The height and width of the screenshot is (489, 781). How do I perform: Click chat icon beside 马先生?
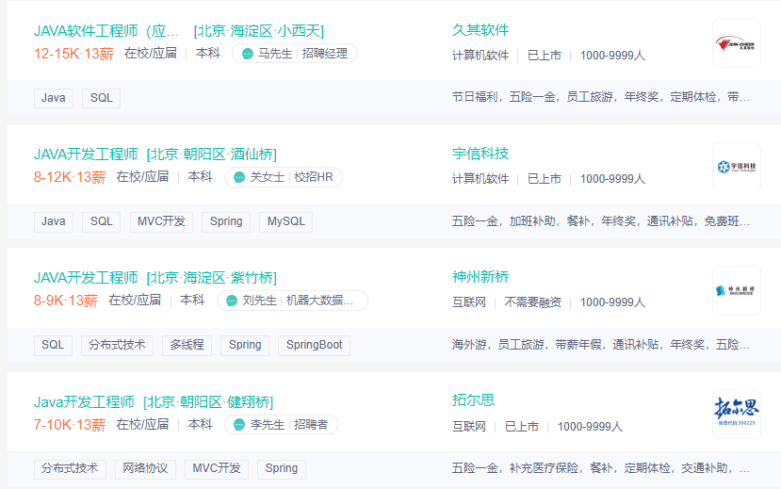coord(248,54)
